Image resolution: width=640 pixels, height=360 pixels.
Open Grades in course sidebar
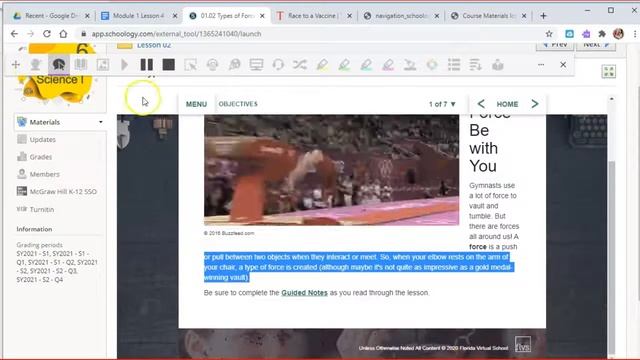click(41, 157)
